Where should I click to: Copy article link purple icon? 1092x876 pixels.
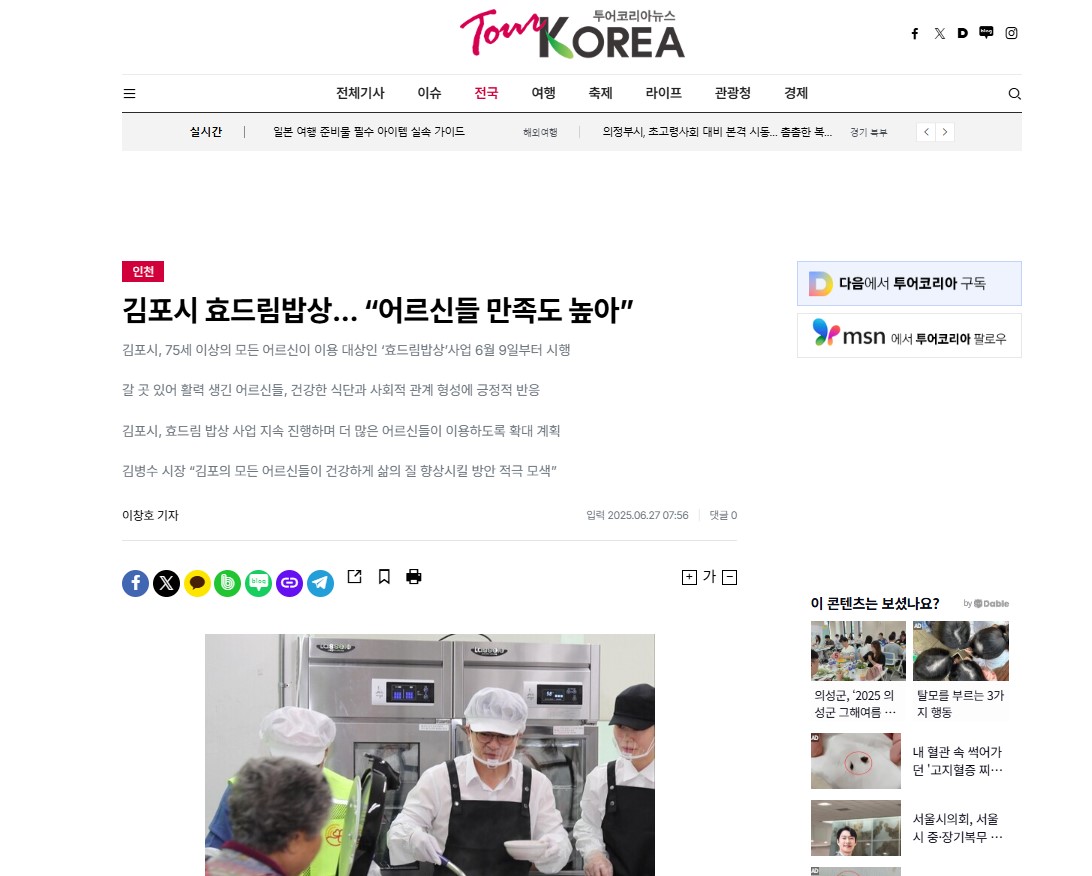pyautogui.click(x=290, y=583)
